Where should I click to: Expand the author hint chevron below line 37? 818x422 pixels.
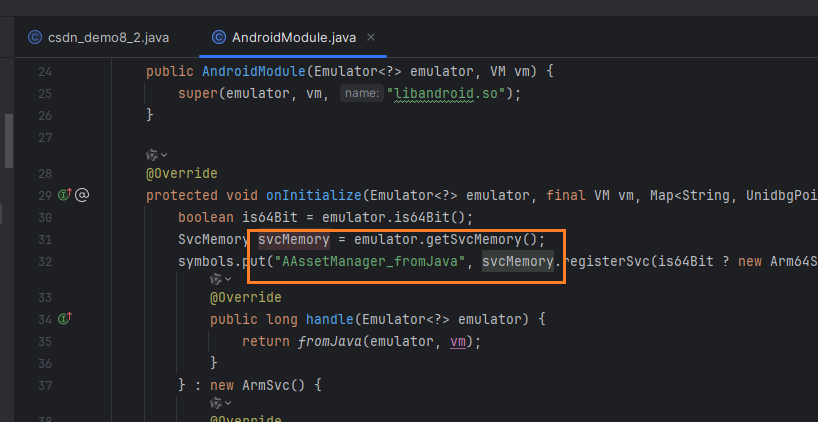click(228, 403)
